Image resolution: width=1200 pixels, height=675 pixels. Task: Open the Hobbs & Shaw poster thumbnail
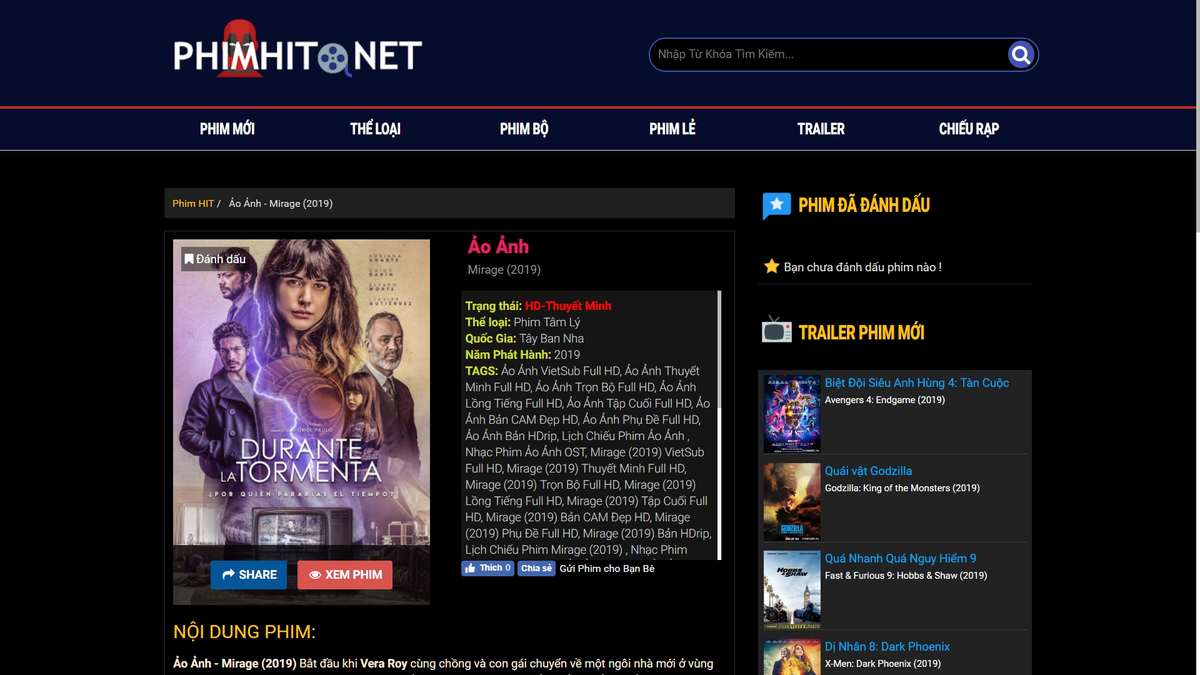click(792, 589)
